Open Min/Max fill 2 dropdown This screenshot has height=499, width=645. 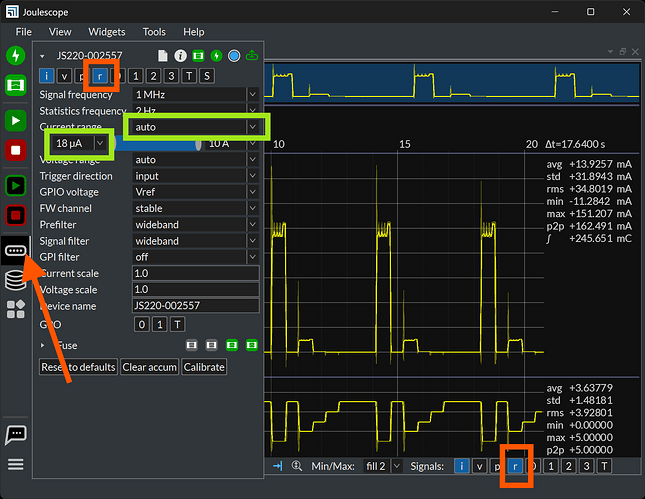pyautogui.click(x=382, y=466)
